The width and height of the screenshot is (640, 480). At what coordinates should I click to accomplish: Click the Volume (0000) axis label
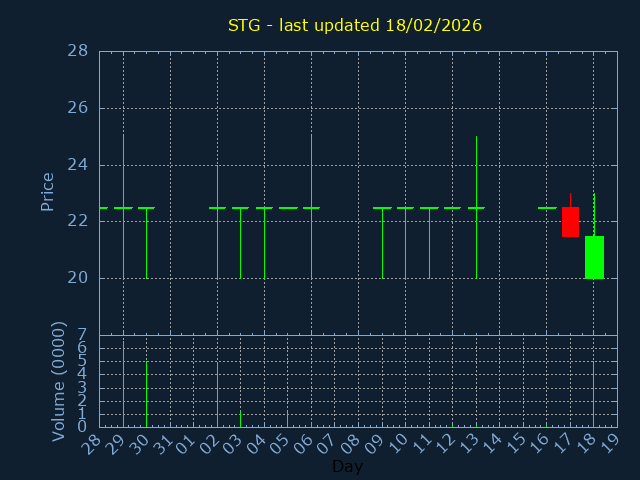59,381
